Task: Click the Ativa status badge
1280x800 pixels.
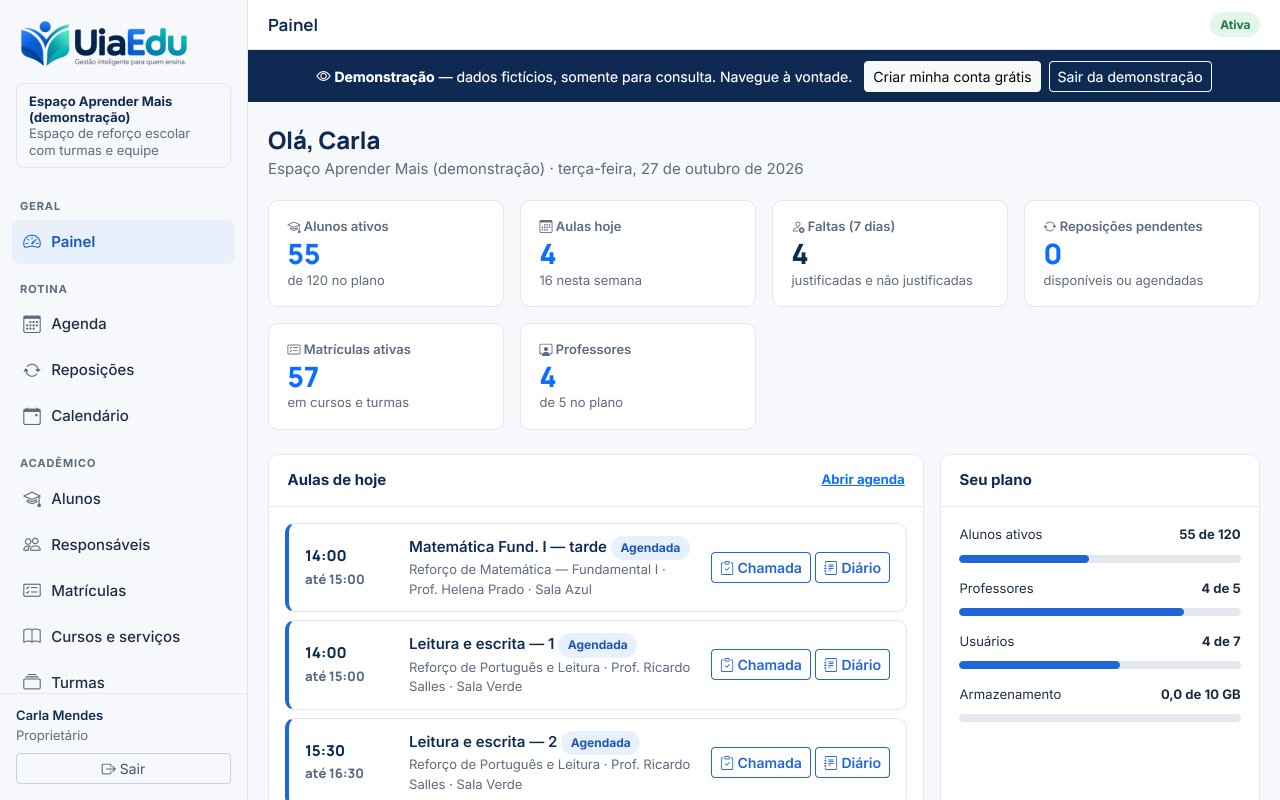Action: coord(1235,25)
